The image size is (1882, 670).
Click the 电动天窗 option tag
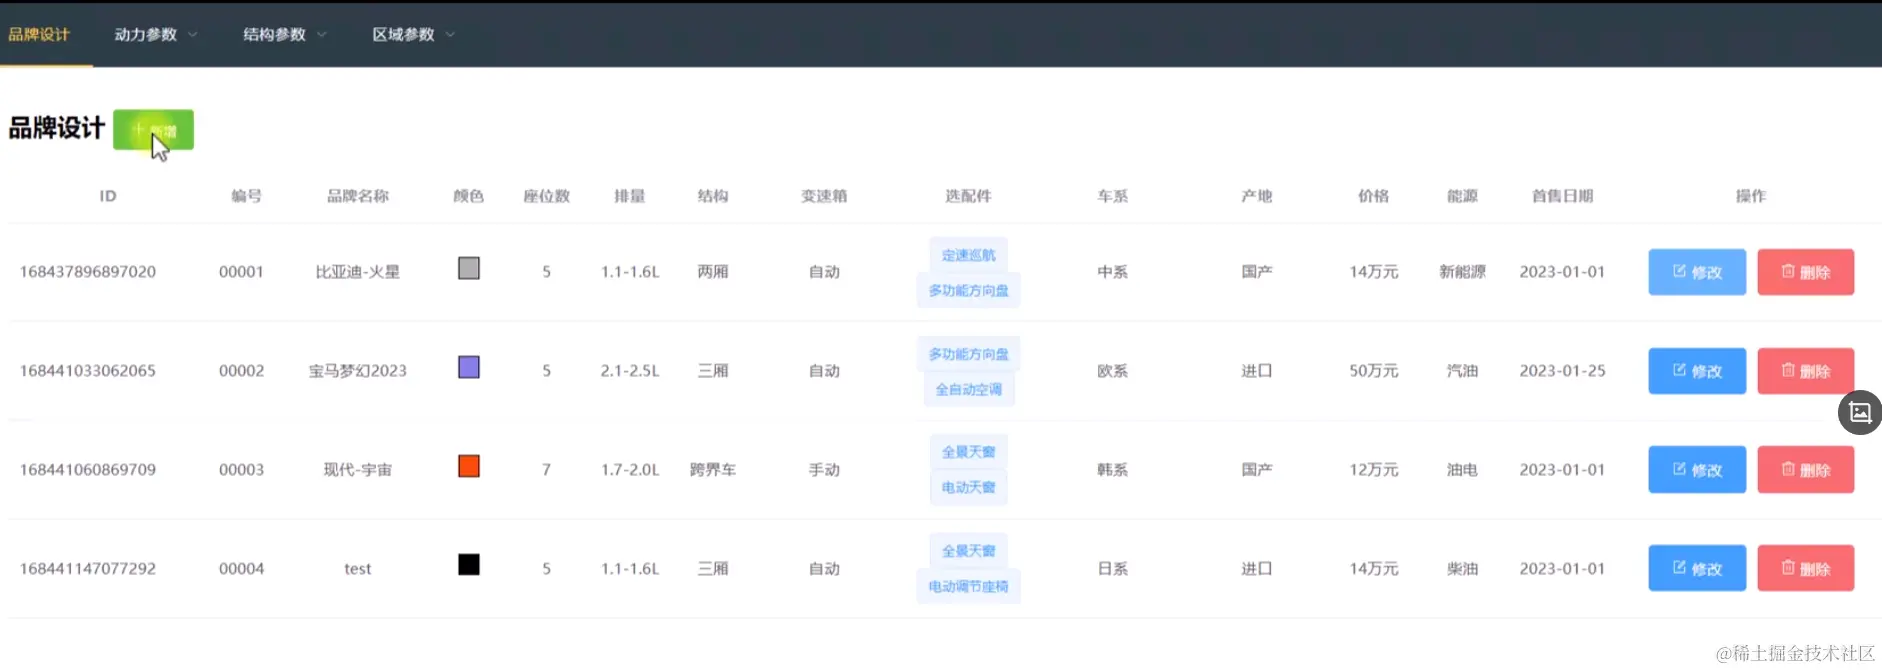pyautogui.click(x=969, y=487)
